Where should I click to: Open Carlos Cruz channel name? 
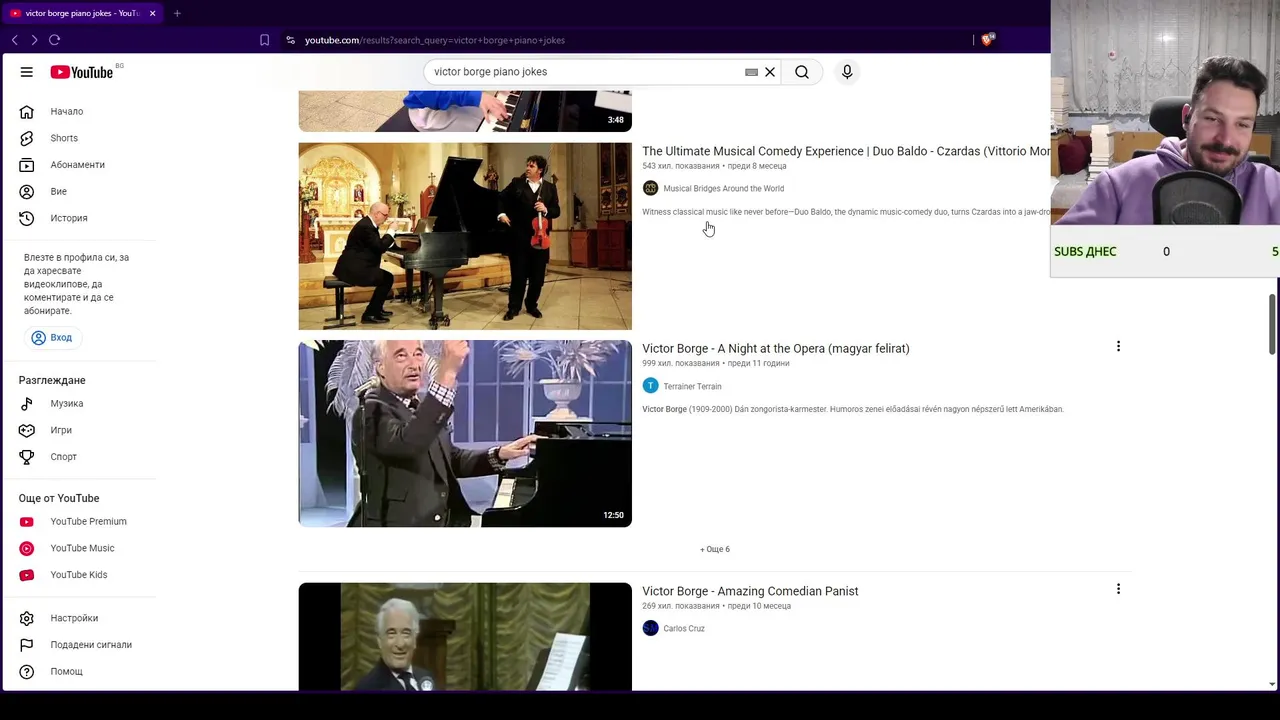[x=684, y=629]
